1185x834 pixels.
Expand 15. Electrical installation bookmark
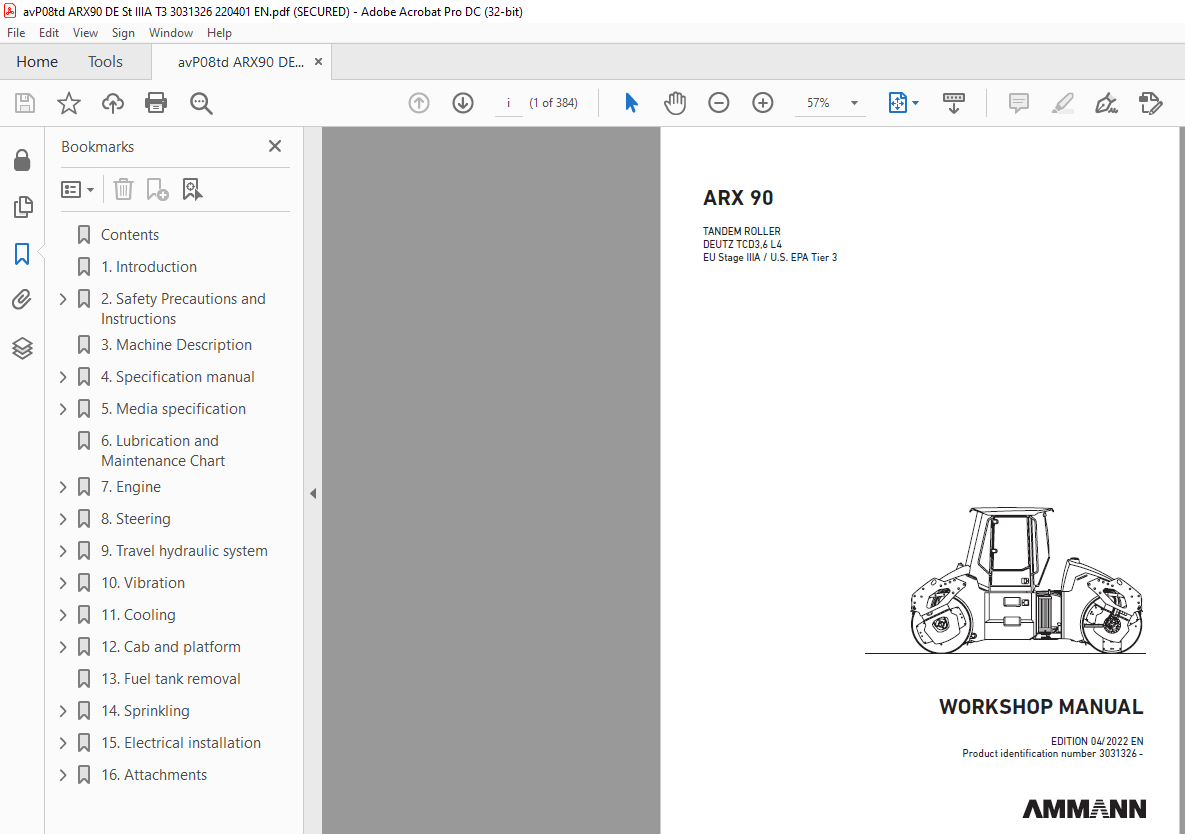point(63,743)
